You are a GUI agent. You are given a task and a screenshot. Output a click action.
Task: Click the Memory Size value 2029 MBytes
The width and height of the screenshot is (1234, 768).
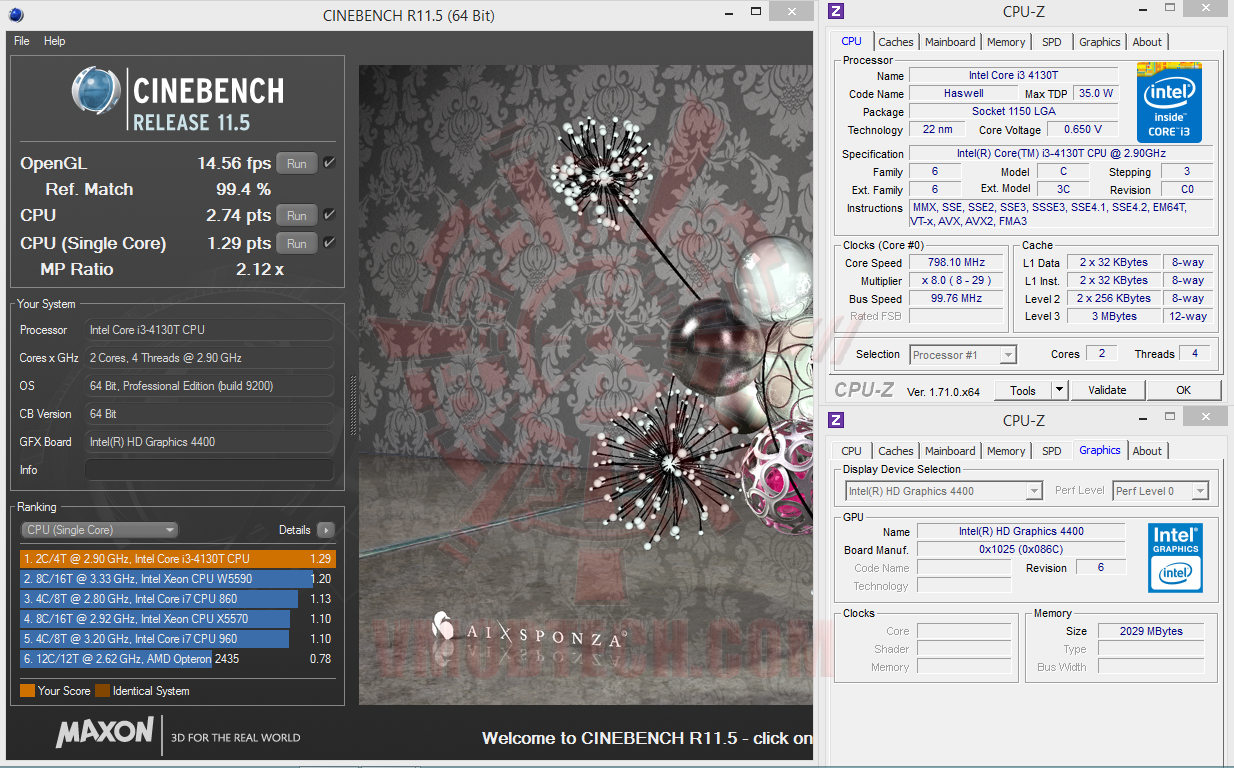pos(1151,632)
